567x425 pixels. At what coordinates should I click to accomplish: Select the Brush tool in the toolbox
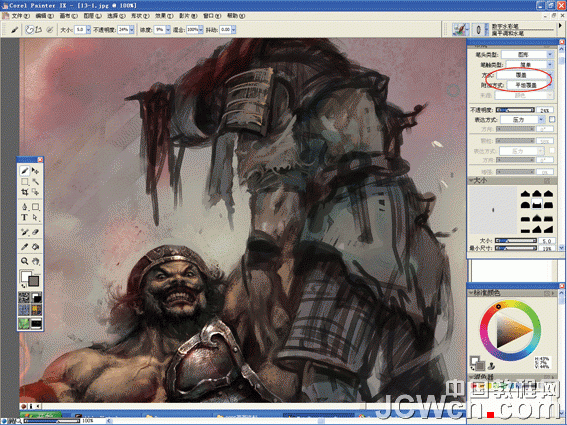(x=25, y=171)
